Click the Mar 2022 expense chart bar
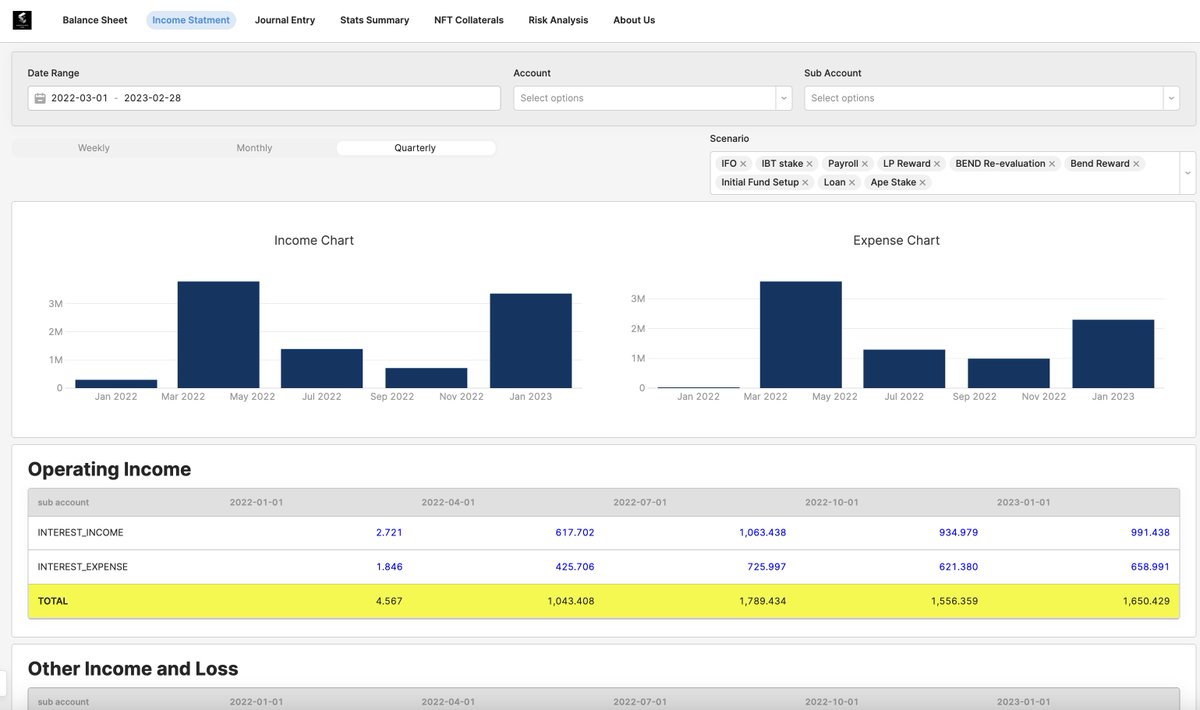Image resolution: width=1200 pixels, height=710 pixels. pyautogui.click(x=800, y=335)
